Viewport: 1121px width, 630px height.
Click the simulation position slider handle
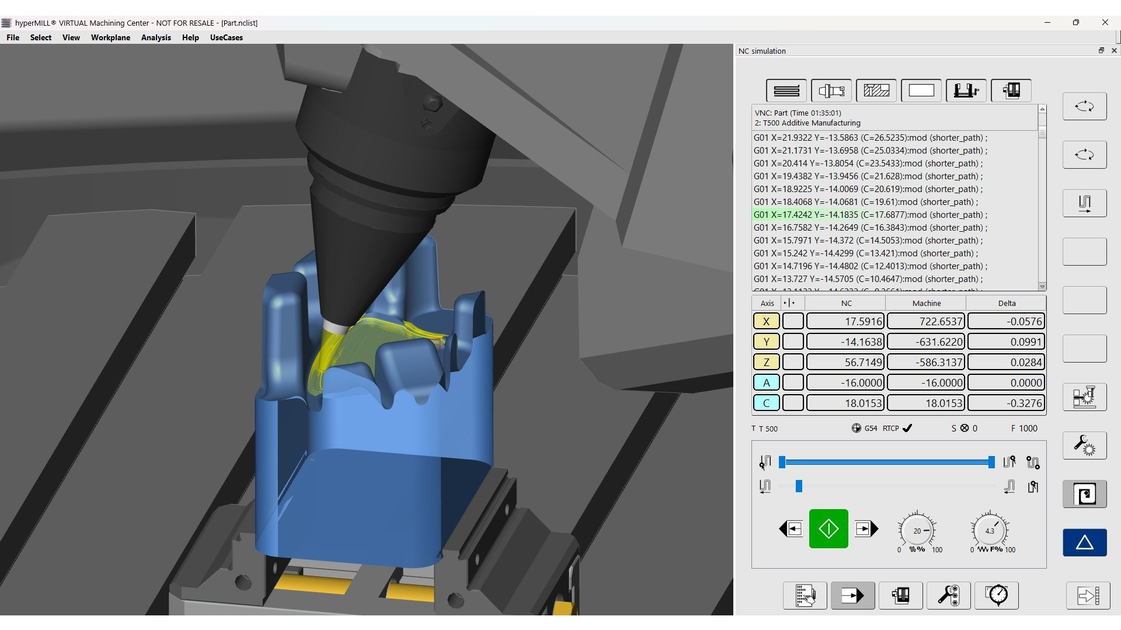click(x=798, y=486)
